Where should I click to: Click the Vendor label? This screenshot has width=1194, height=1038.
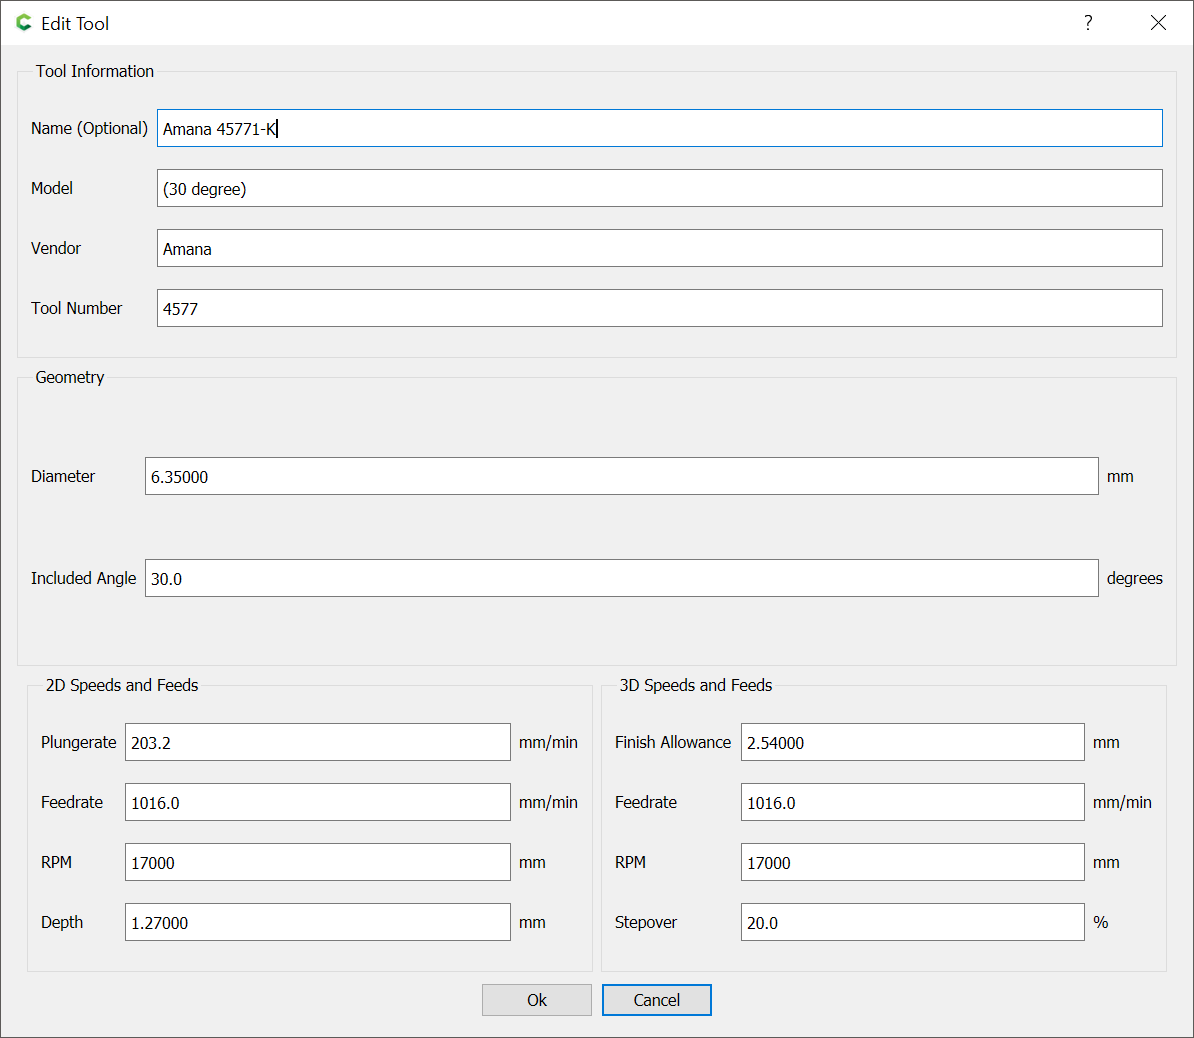pyautogui.click(x=56, y=248)
